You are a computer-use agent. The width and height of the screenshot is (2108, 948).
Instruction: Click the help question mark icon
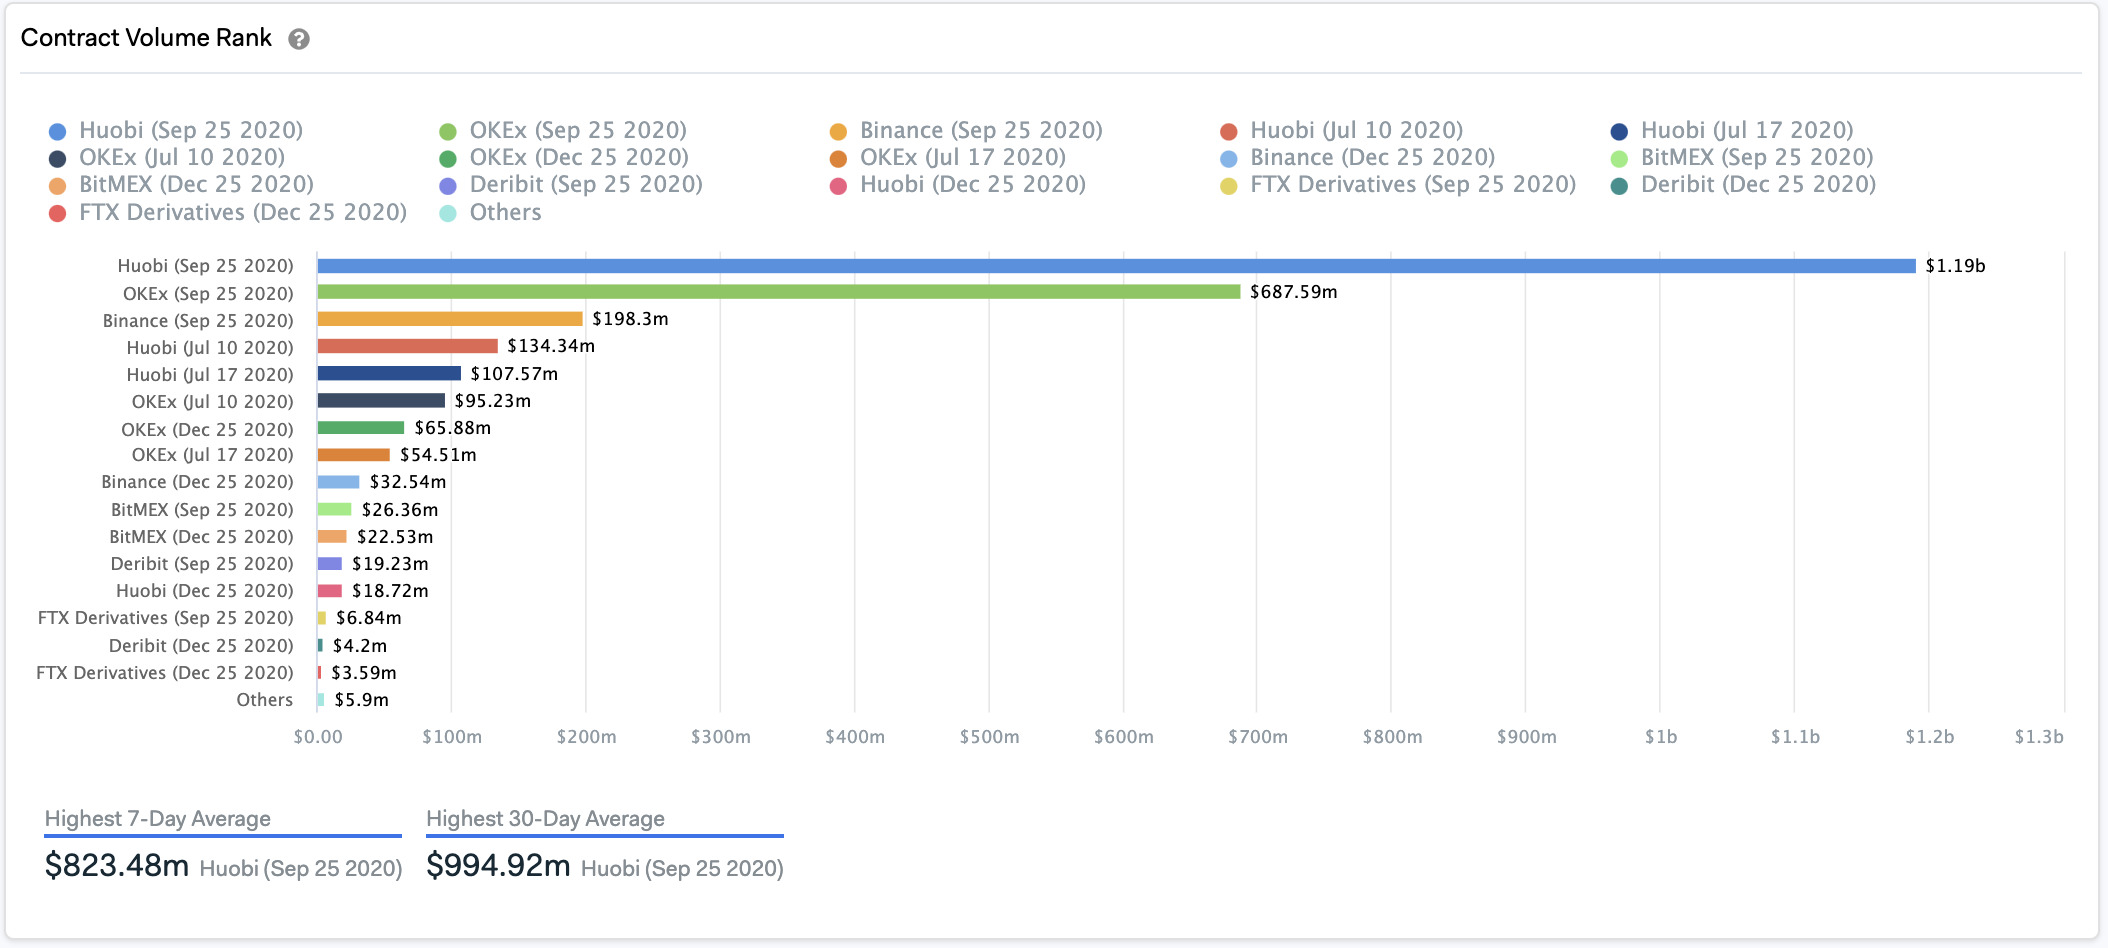299,39
